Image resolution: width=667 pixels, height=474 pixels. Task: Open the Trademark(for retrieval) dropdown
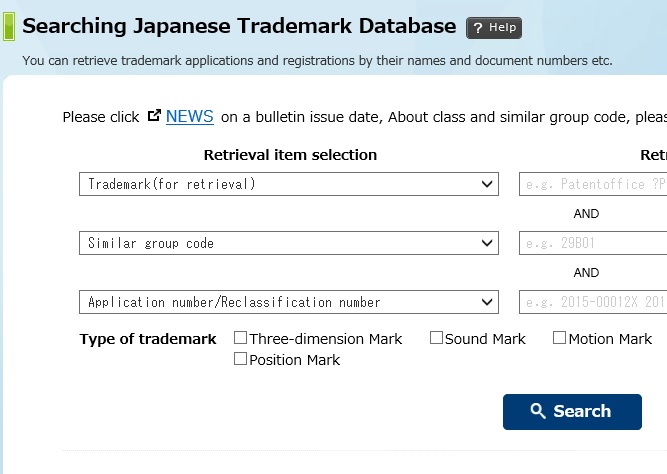[289, 184]
